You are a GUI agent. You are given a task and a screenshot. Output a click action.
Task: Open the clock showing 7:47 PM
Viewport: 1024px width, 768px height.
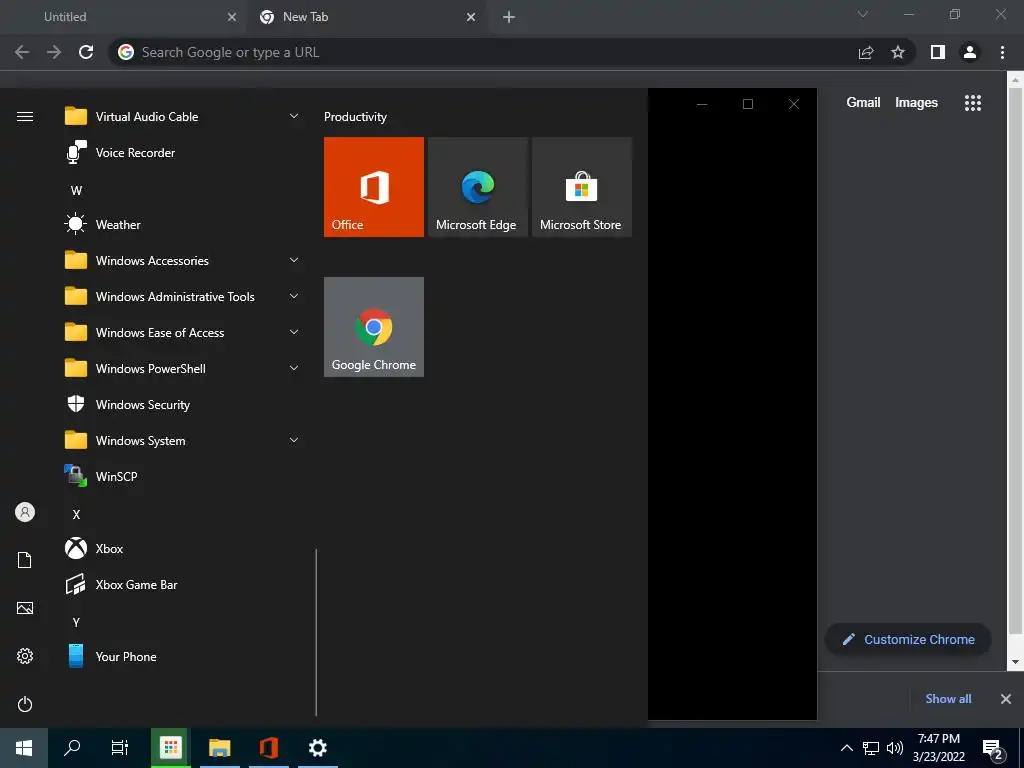coord(938,748)
